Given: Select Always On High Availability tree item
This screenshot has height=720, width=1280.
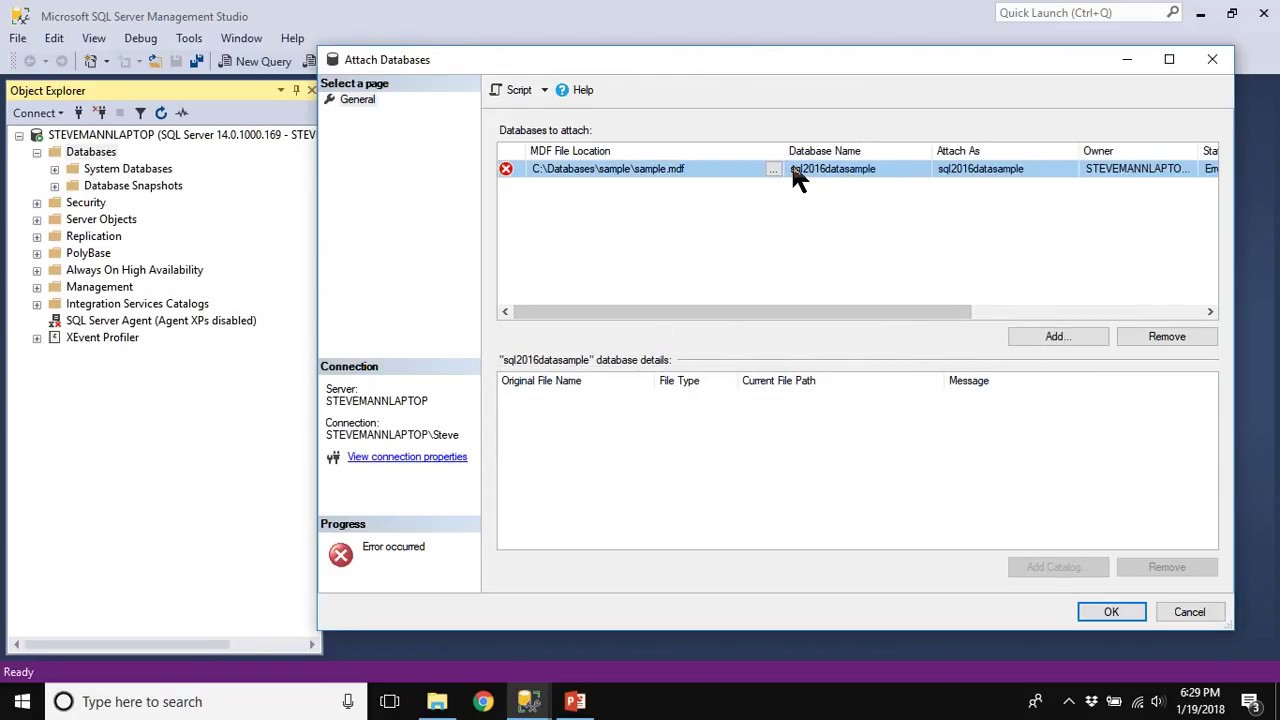Looking at the screenshot, I should click(x=134, y=270).
